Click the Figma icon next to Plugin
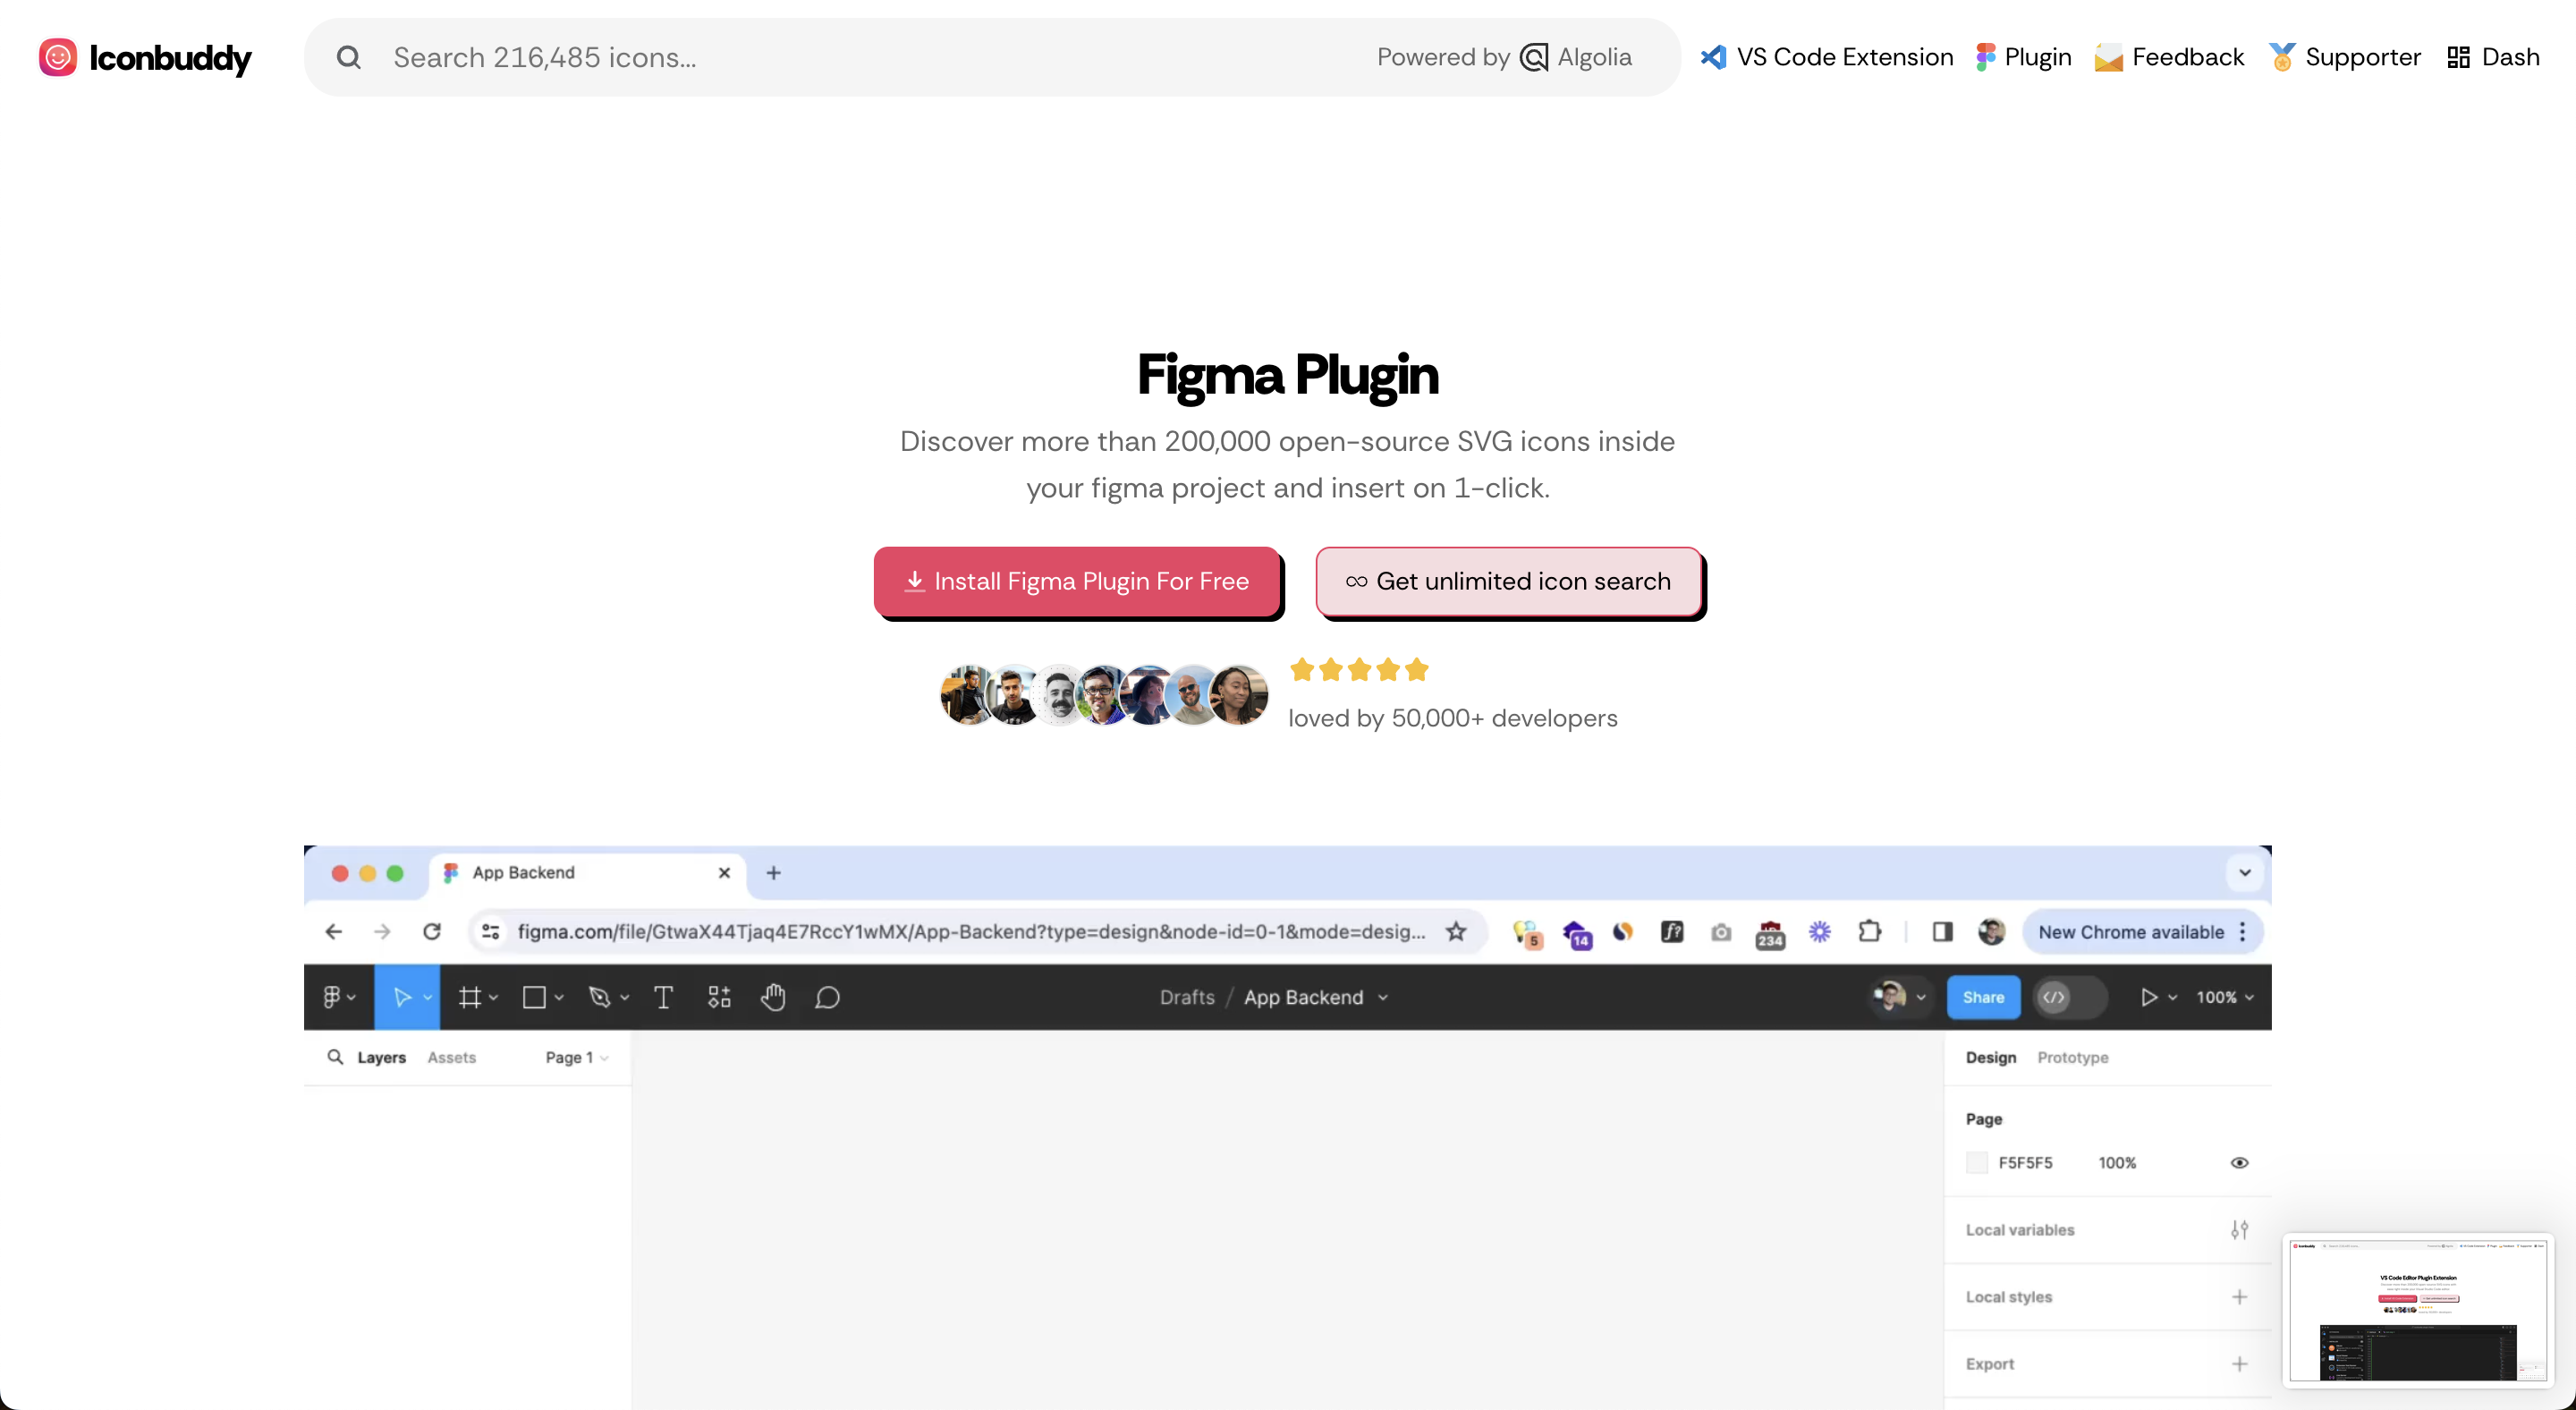This screenshot has width=2576, height=1410. click(1985, 57)
